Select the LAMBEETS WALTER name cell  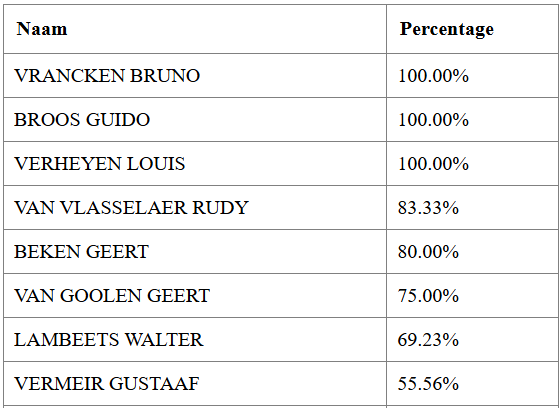point(195,339)
